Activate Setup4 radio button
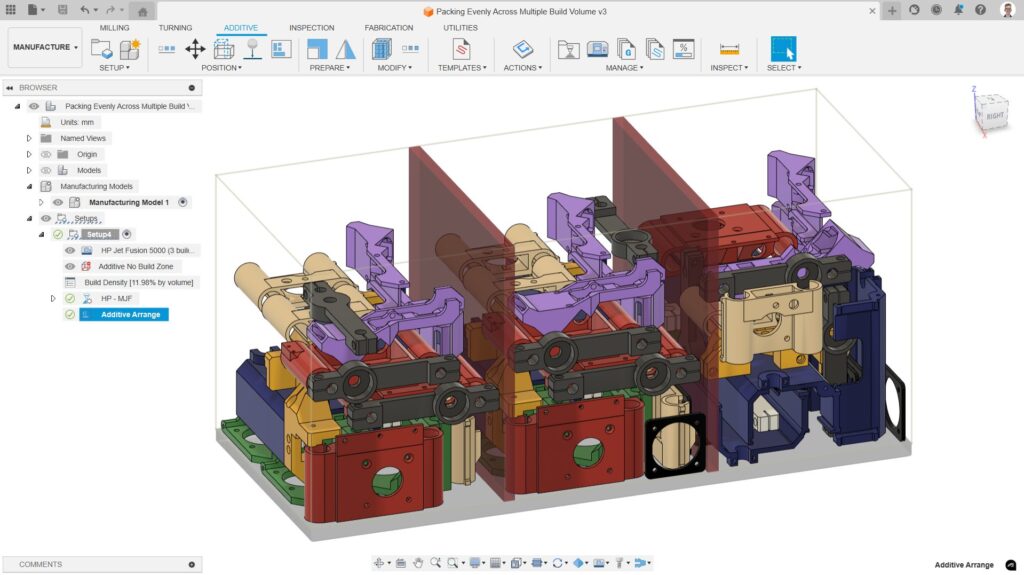This screenshot has width=1024, height=575. (127, 234)
